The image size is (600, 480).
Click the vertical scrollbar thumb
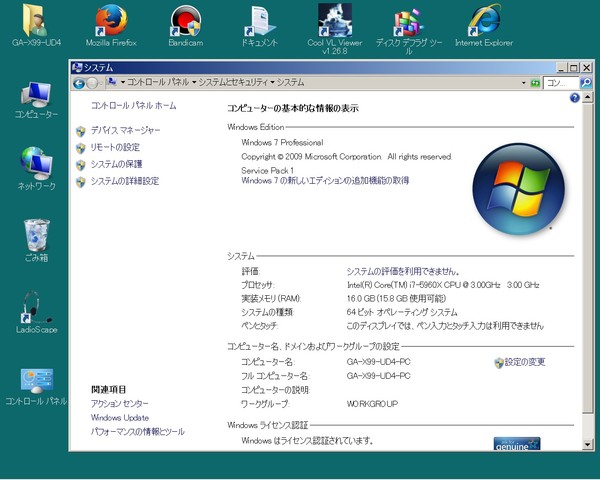[x=587, y=258]
